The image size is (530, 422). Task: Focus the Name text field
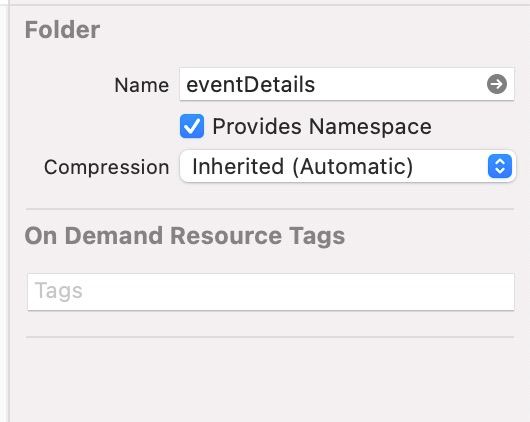(347, 84)
